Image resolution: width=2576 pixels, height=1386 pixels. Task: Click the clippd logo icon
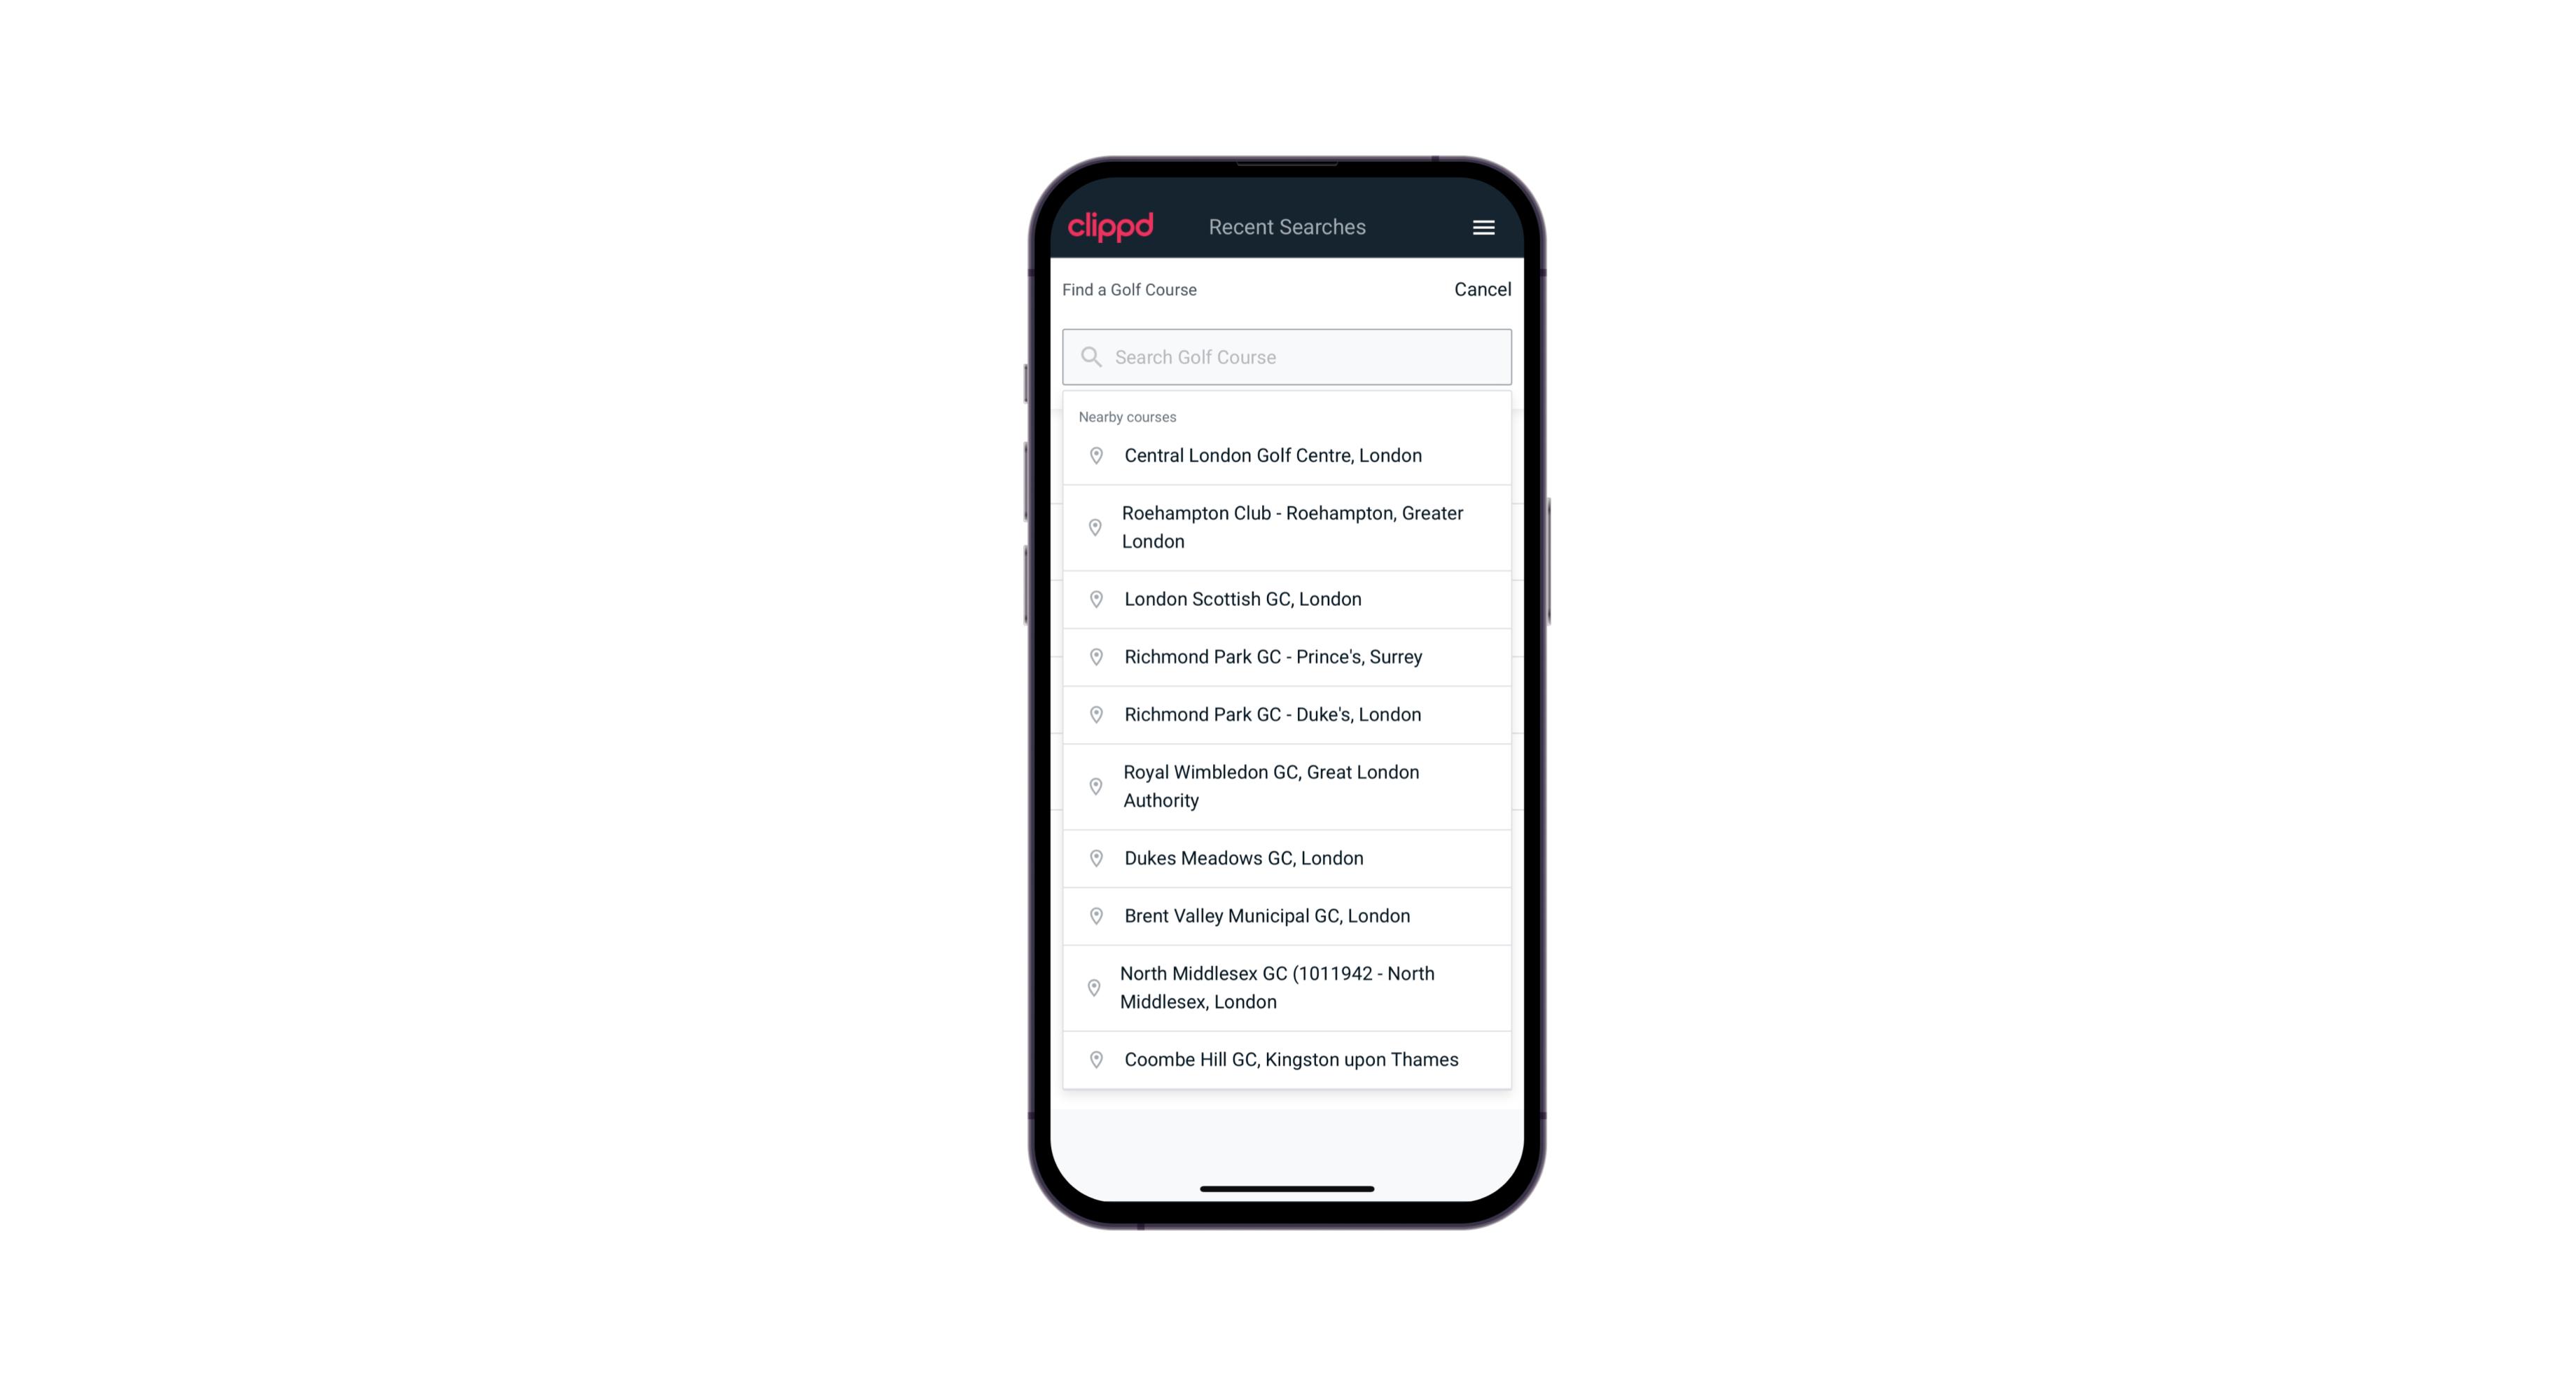point(1111,227)
